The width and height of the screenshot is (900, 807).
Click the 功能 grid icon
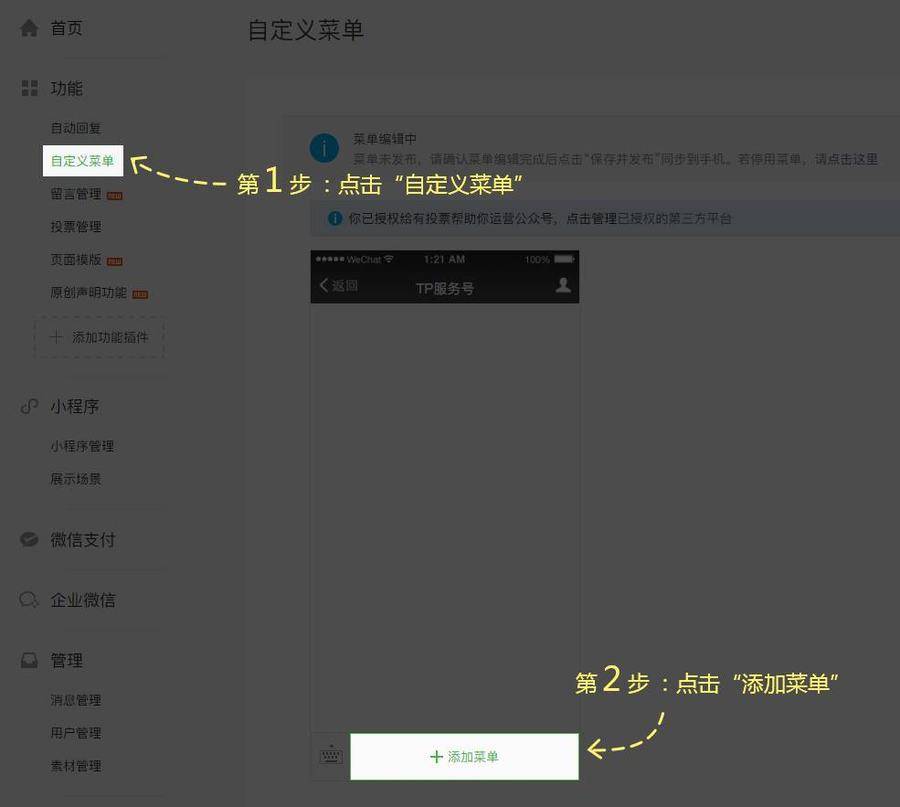tap(29, 88)
